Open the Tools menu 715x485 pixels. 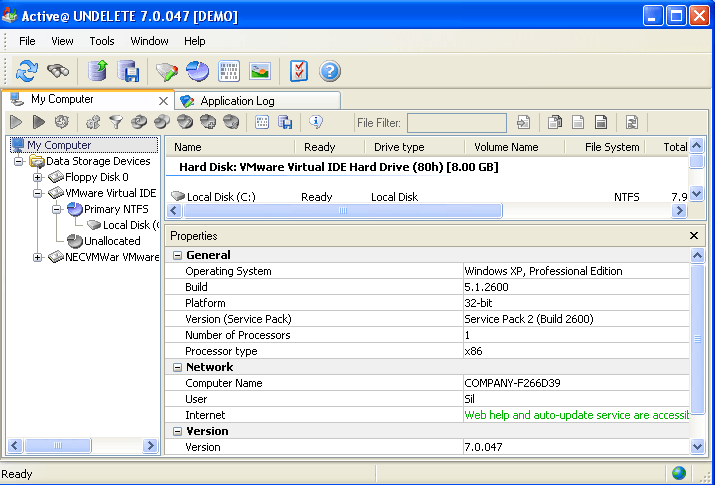(102, 41)
